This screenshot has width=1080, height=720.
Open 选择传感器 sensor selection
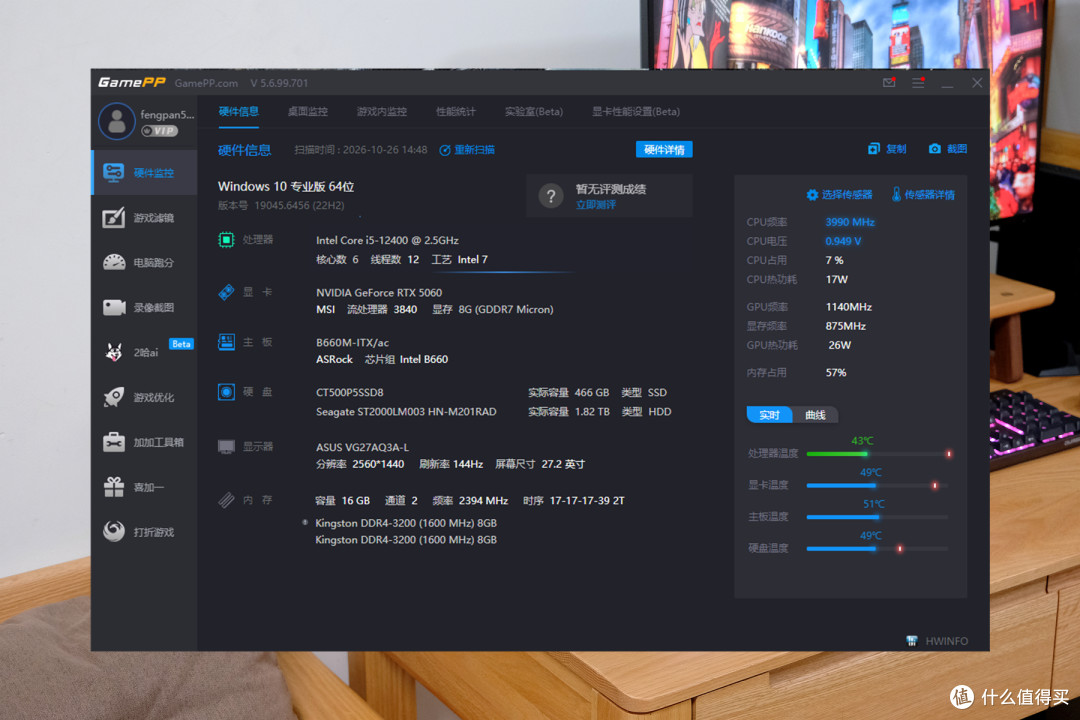(x=839, y=195)
